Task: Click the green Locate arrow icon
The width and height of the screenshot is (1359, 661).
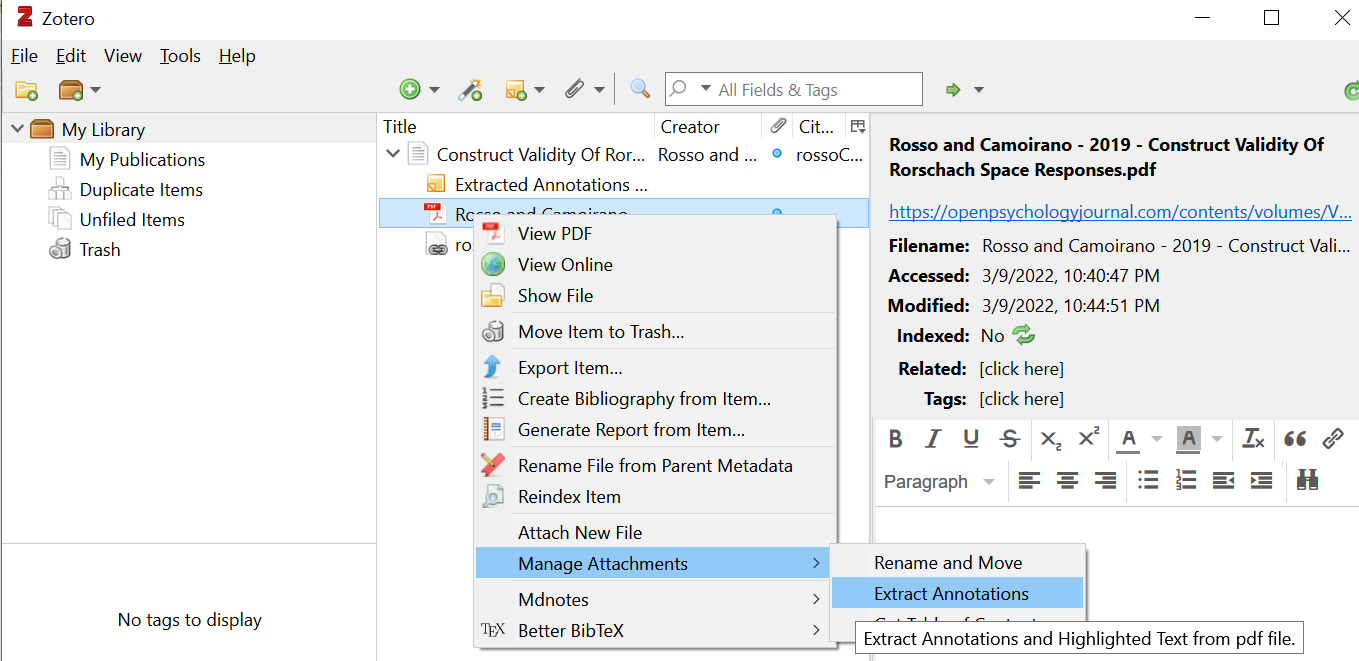Action: (953, 90)
